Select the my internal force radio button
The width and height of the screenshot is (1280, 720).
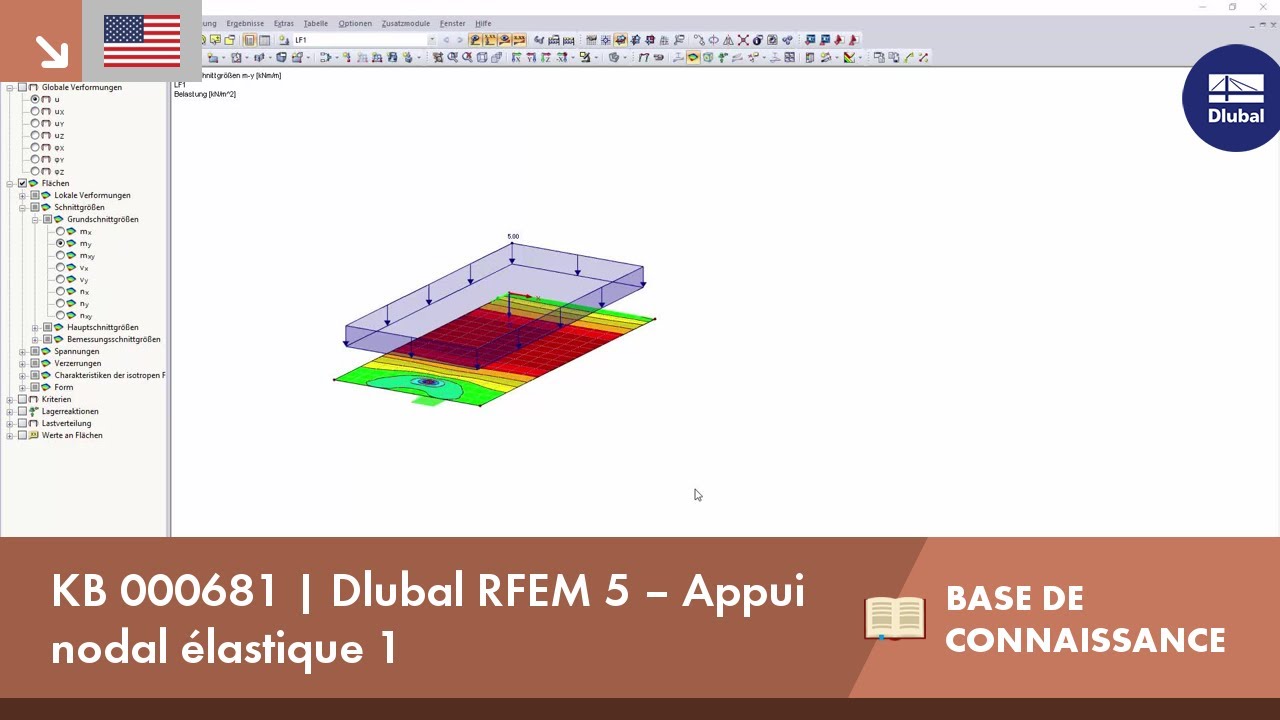coord(60,243)
